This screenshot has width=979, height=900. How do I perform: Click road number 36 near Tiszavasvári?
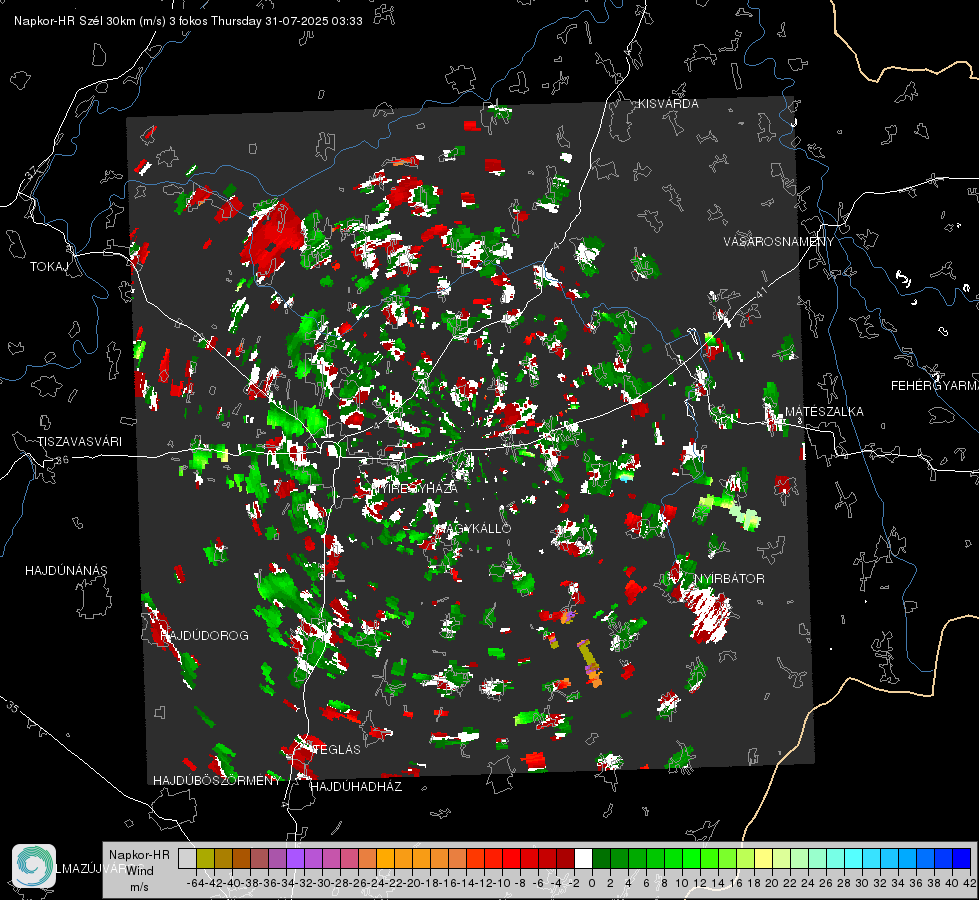click(62, 460)
